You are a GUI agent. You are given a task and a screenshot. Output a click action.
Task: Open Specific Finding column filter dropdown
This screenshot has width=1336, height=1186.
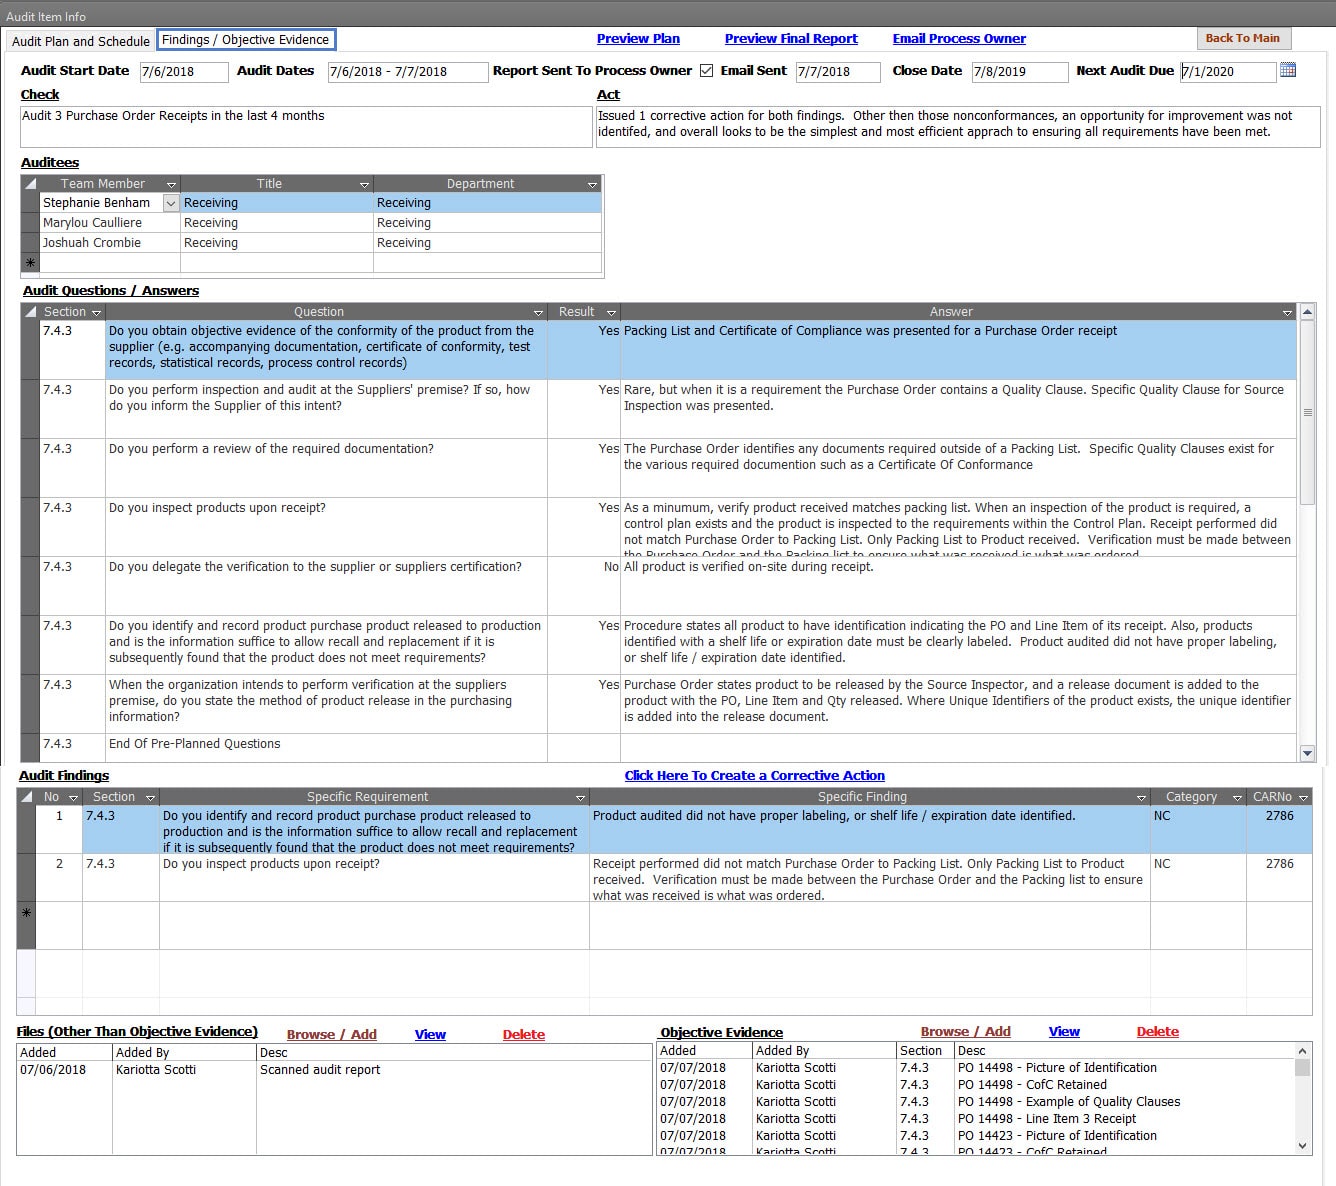pyautogui.click(x=1141, y=798)
